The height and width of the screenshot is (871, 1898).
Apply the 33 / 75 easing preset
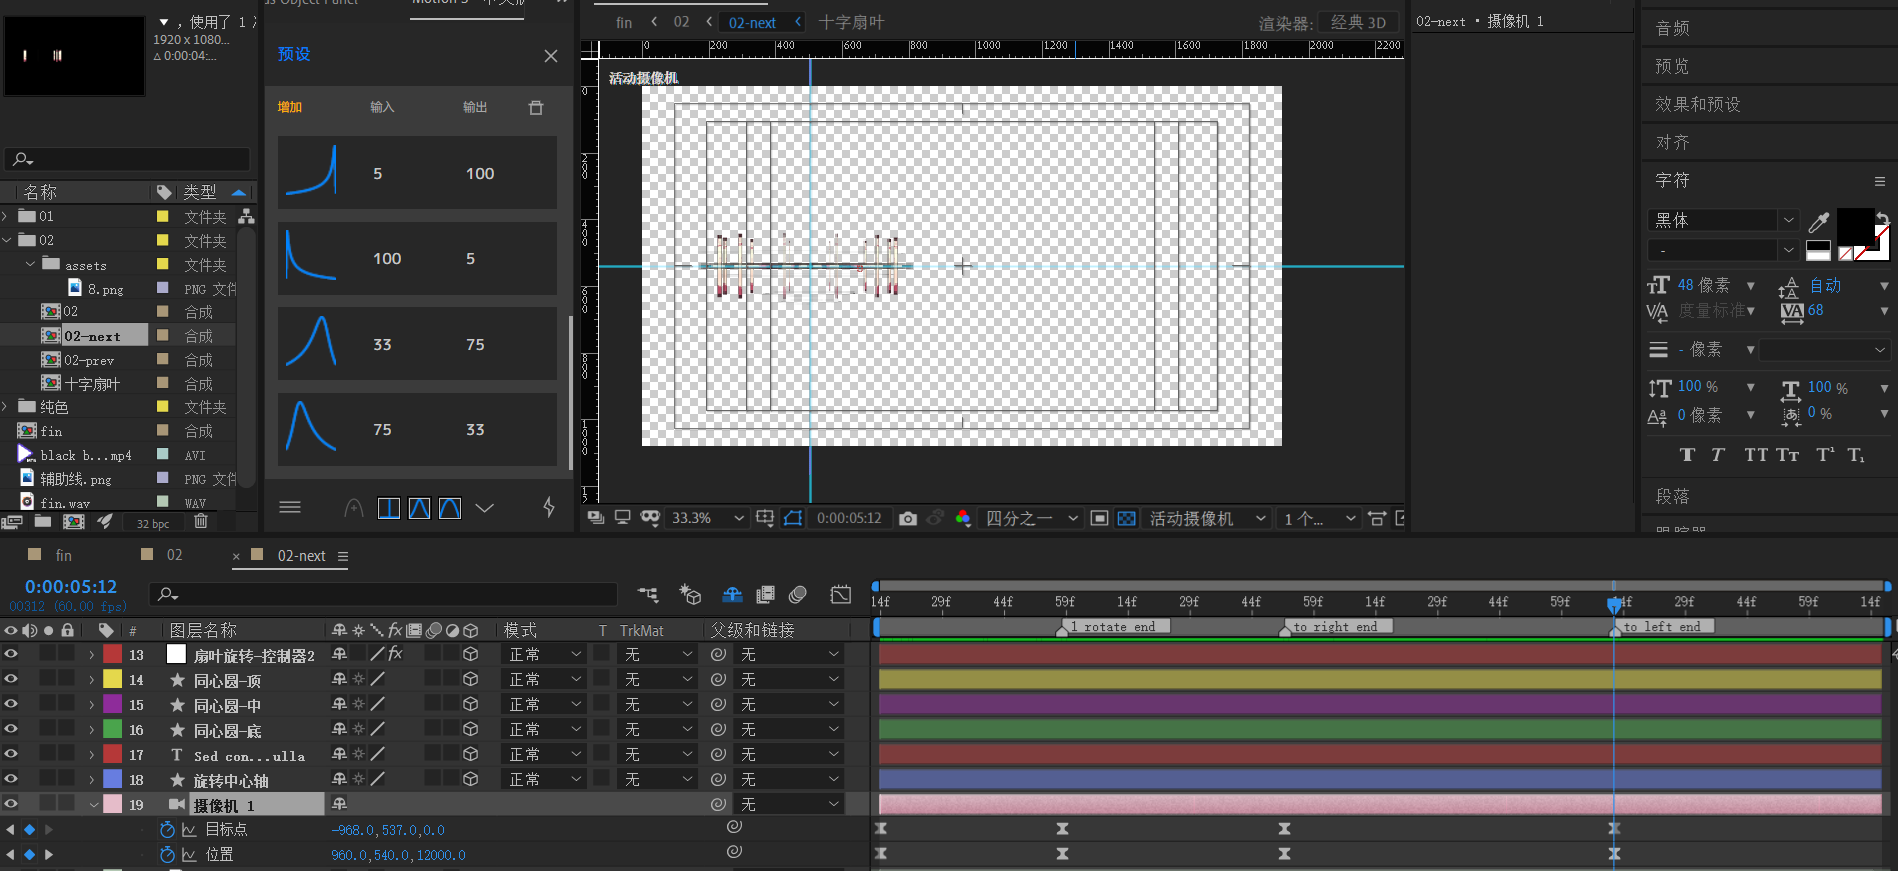point(417,344)
